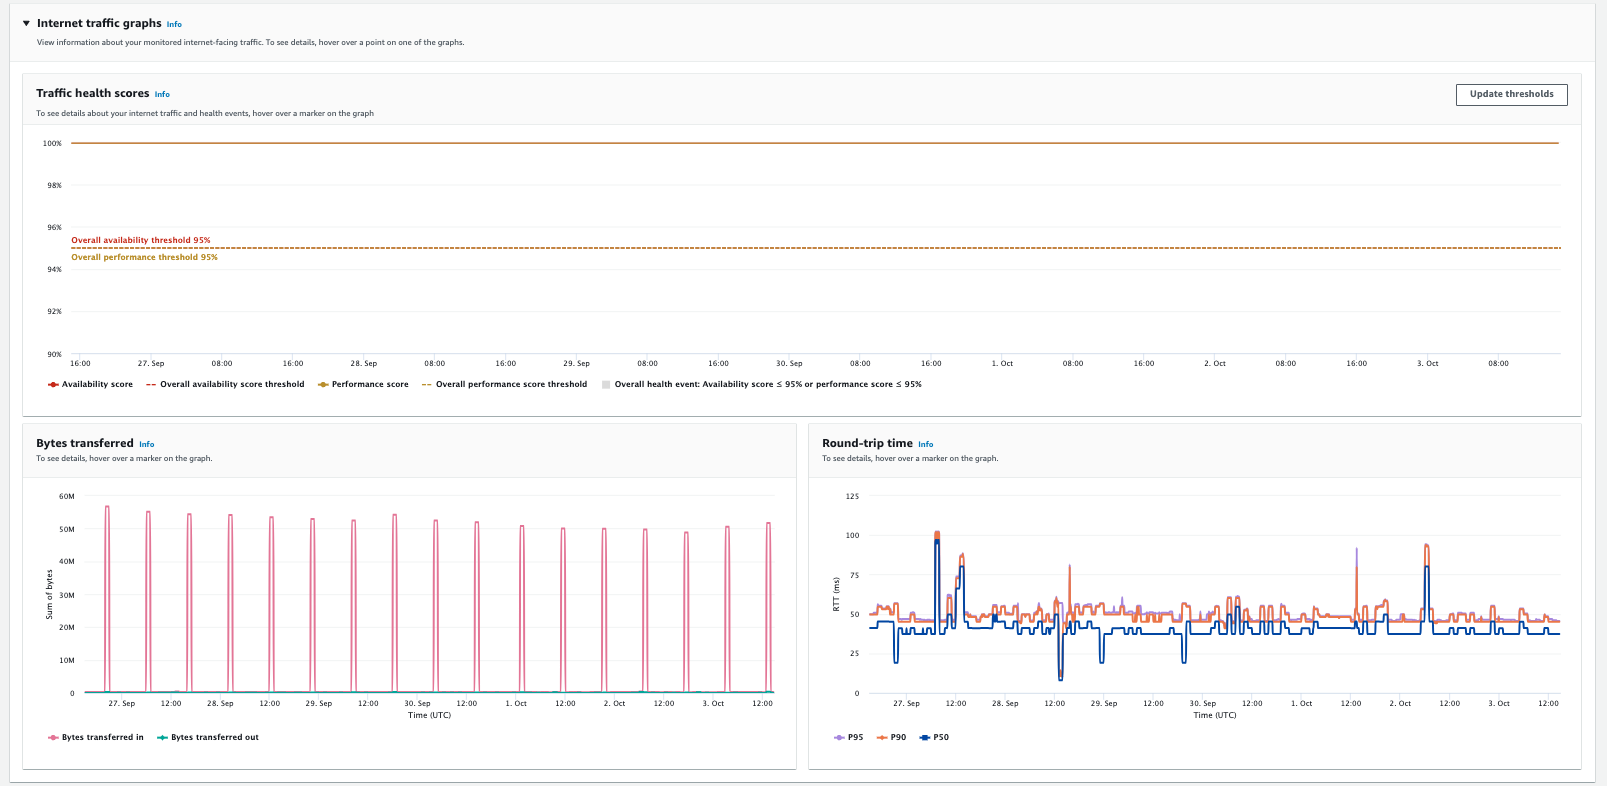1607x786 pixels.
Task: Open Info link next to Traffic health scores
Action: pyautogui.click(x=162, y=94)
